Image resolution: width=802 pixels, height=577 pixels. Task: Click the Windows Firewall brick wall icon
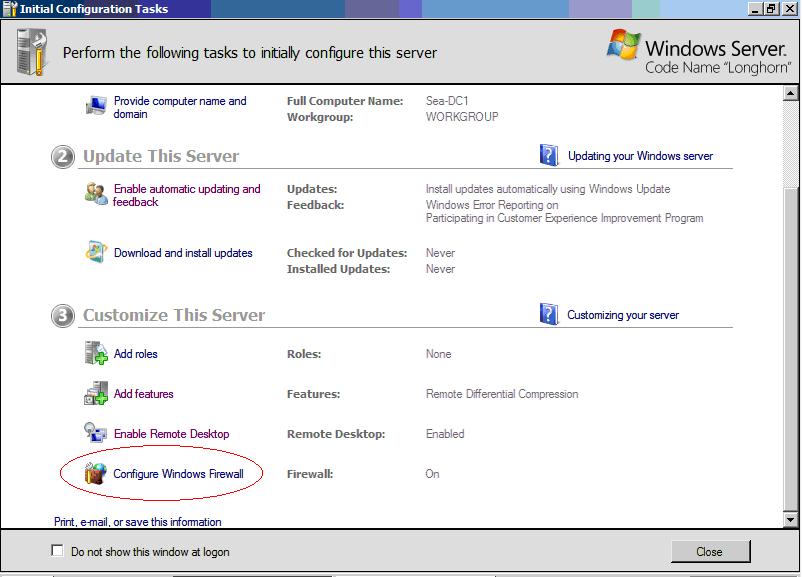pyautogui.click(x=97, y=473)
